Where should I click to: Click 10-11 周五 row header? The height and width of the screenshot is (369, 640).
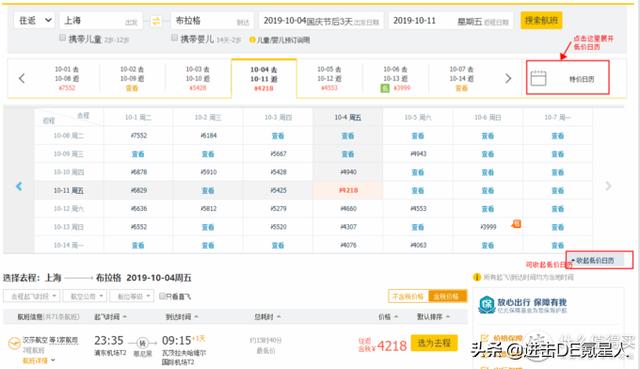(x=69, y=190)
